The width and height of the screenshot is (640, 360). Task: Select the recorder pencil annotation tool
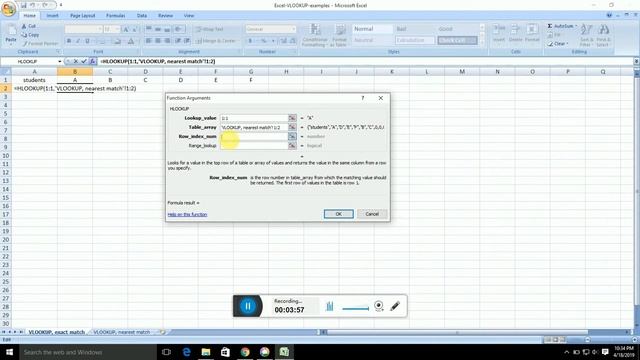tap(395, 306)
